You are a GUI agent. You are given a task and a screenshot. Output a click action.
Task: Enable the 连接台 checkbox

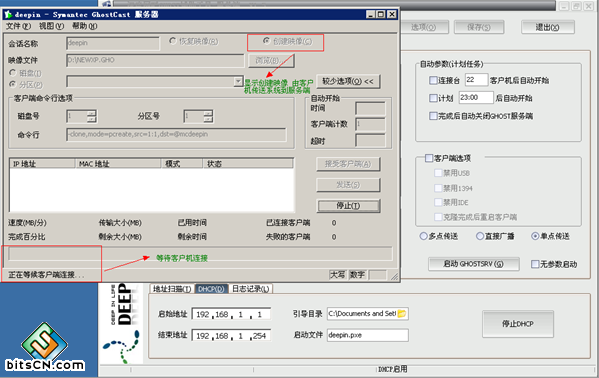(x=433, y=80)
